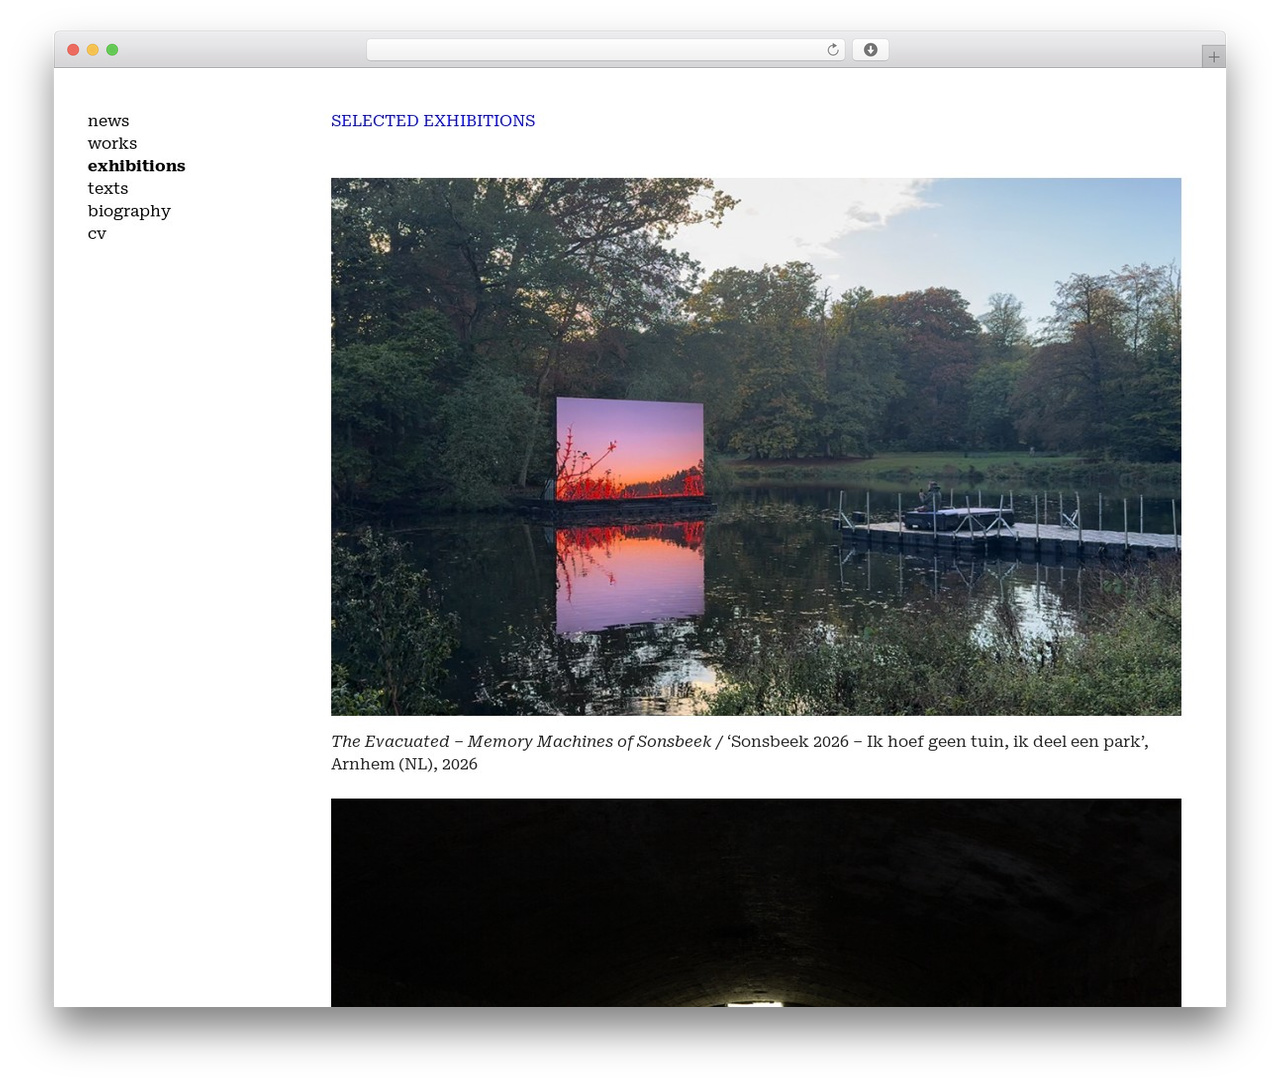Open the downloads button in the toolbar
This screenshot has width=1280, height=1084.
870,50
